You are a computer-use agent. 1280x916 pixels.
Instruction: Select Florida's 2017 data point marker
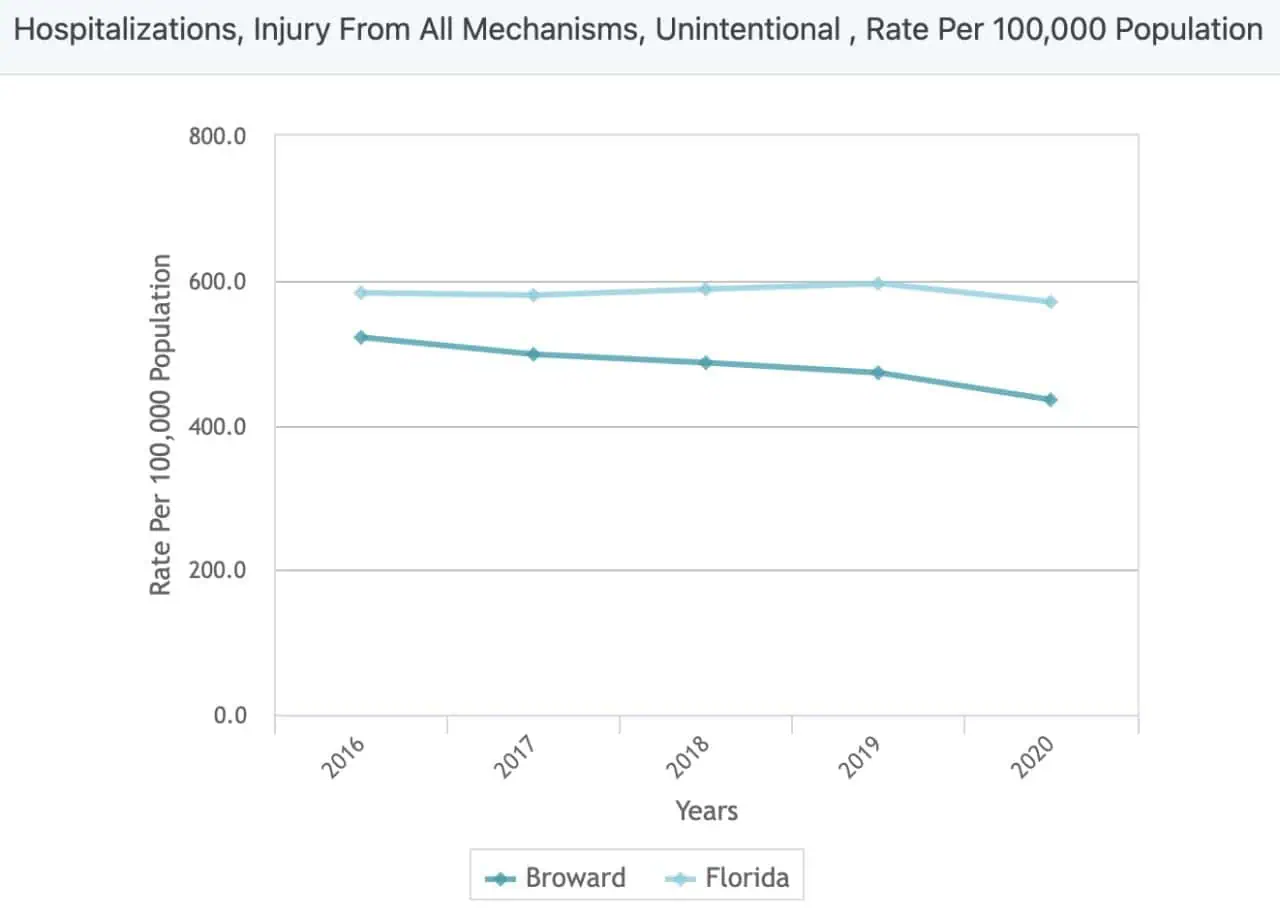[x=533, y=295]
